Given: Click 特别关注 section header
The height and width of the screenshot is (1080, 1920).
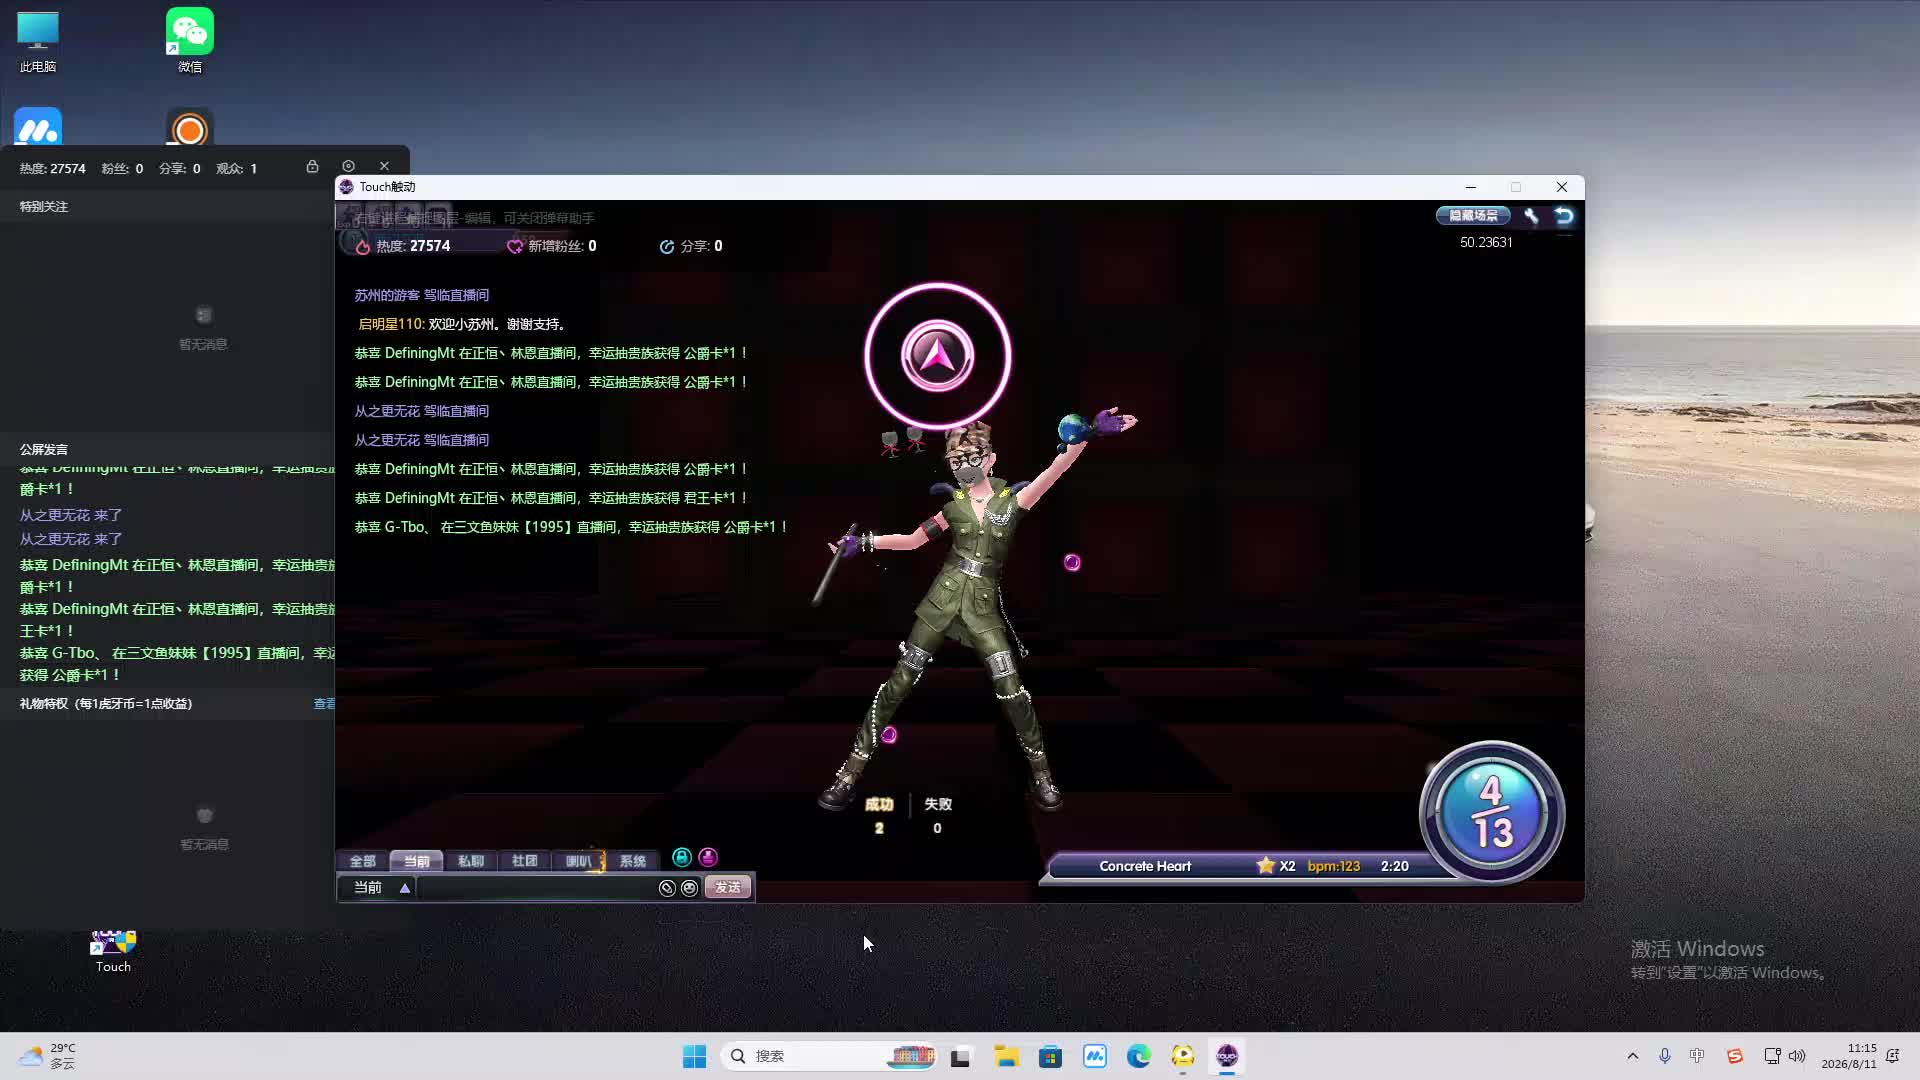Looking at the screenshot, I should point(44,207).
